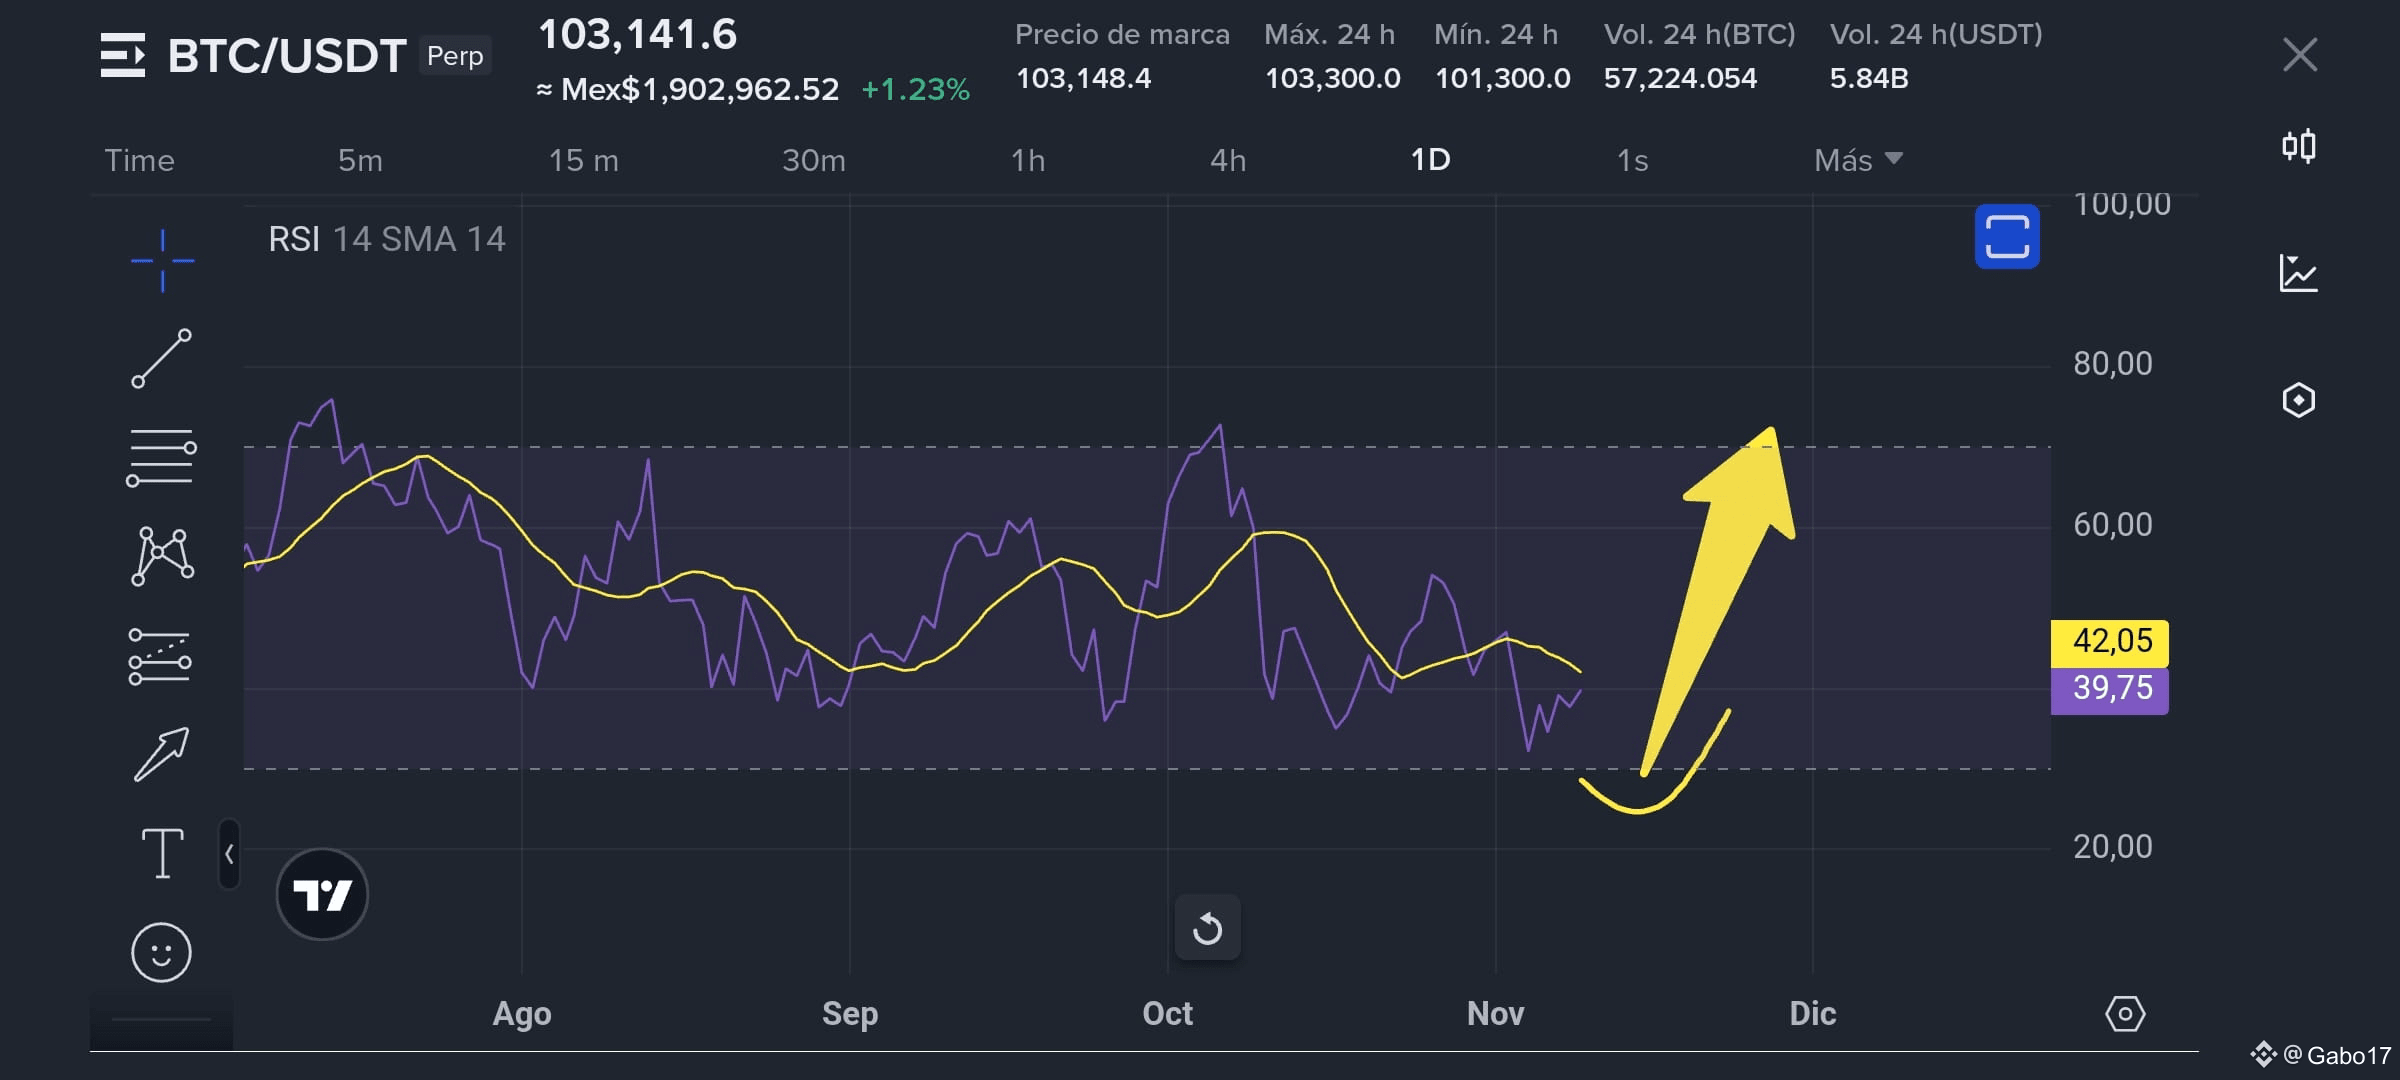Screen dimensions: 2400x1080
Task: Collapse the drawing toolbar
Action: (x=229, y=854)
